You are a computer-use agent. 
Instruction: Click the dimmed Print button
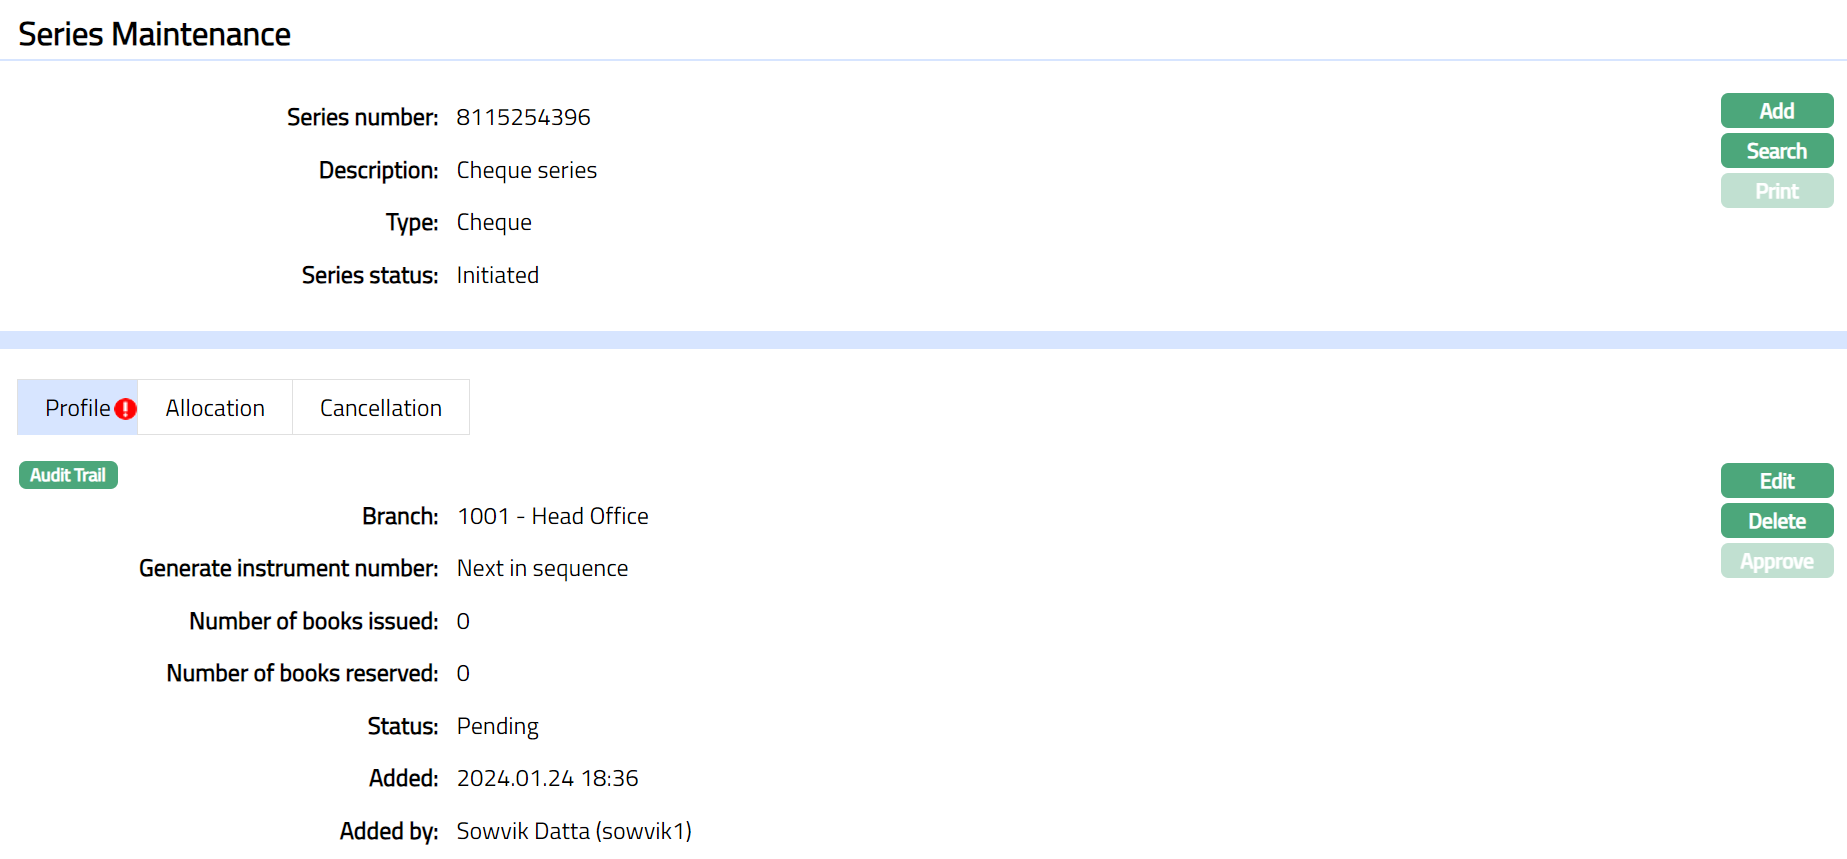click(1776, 191)
